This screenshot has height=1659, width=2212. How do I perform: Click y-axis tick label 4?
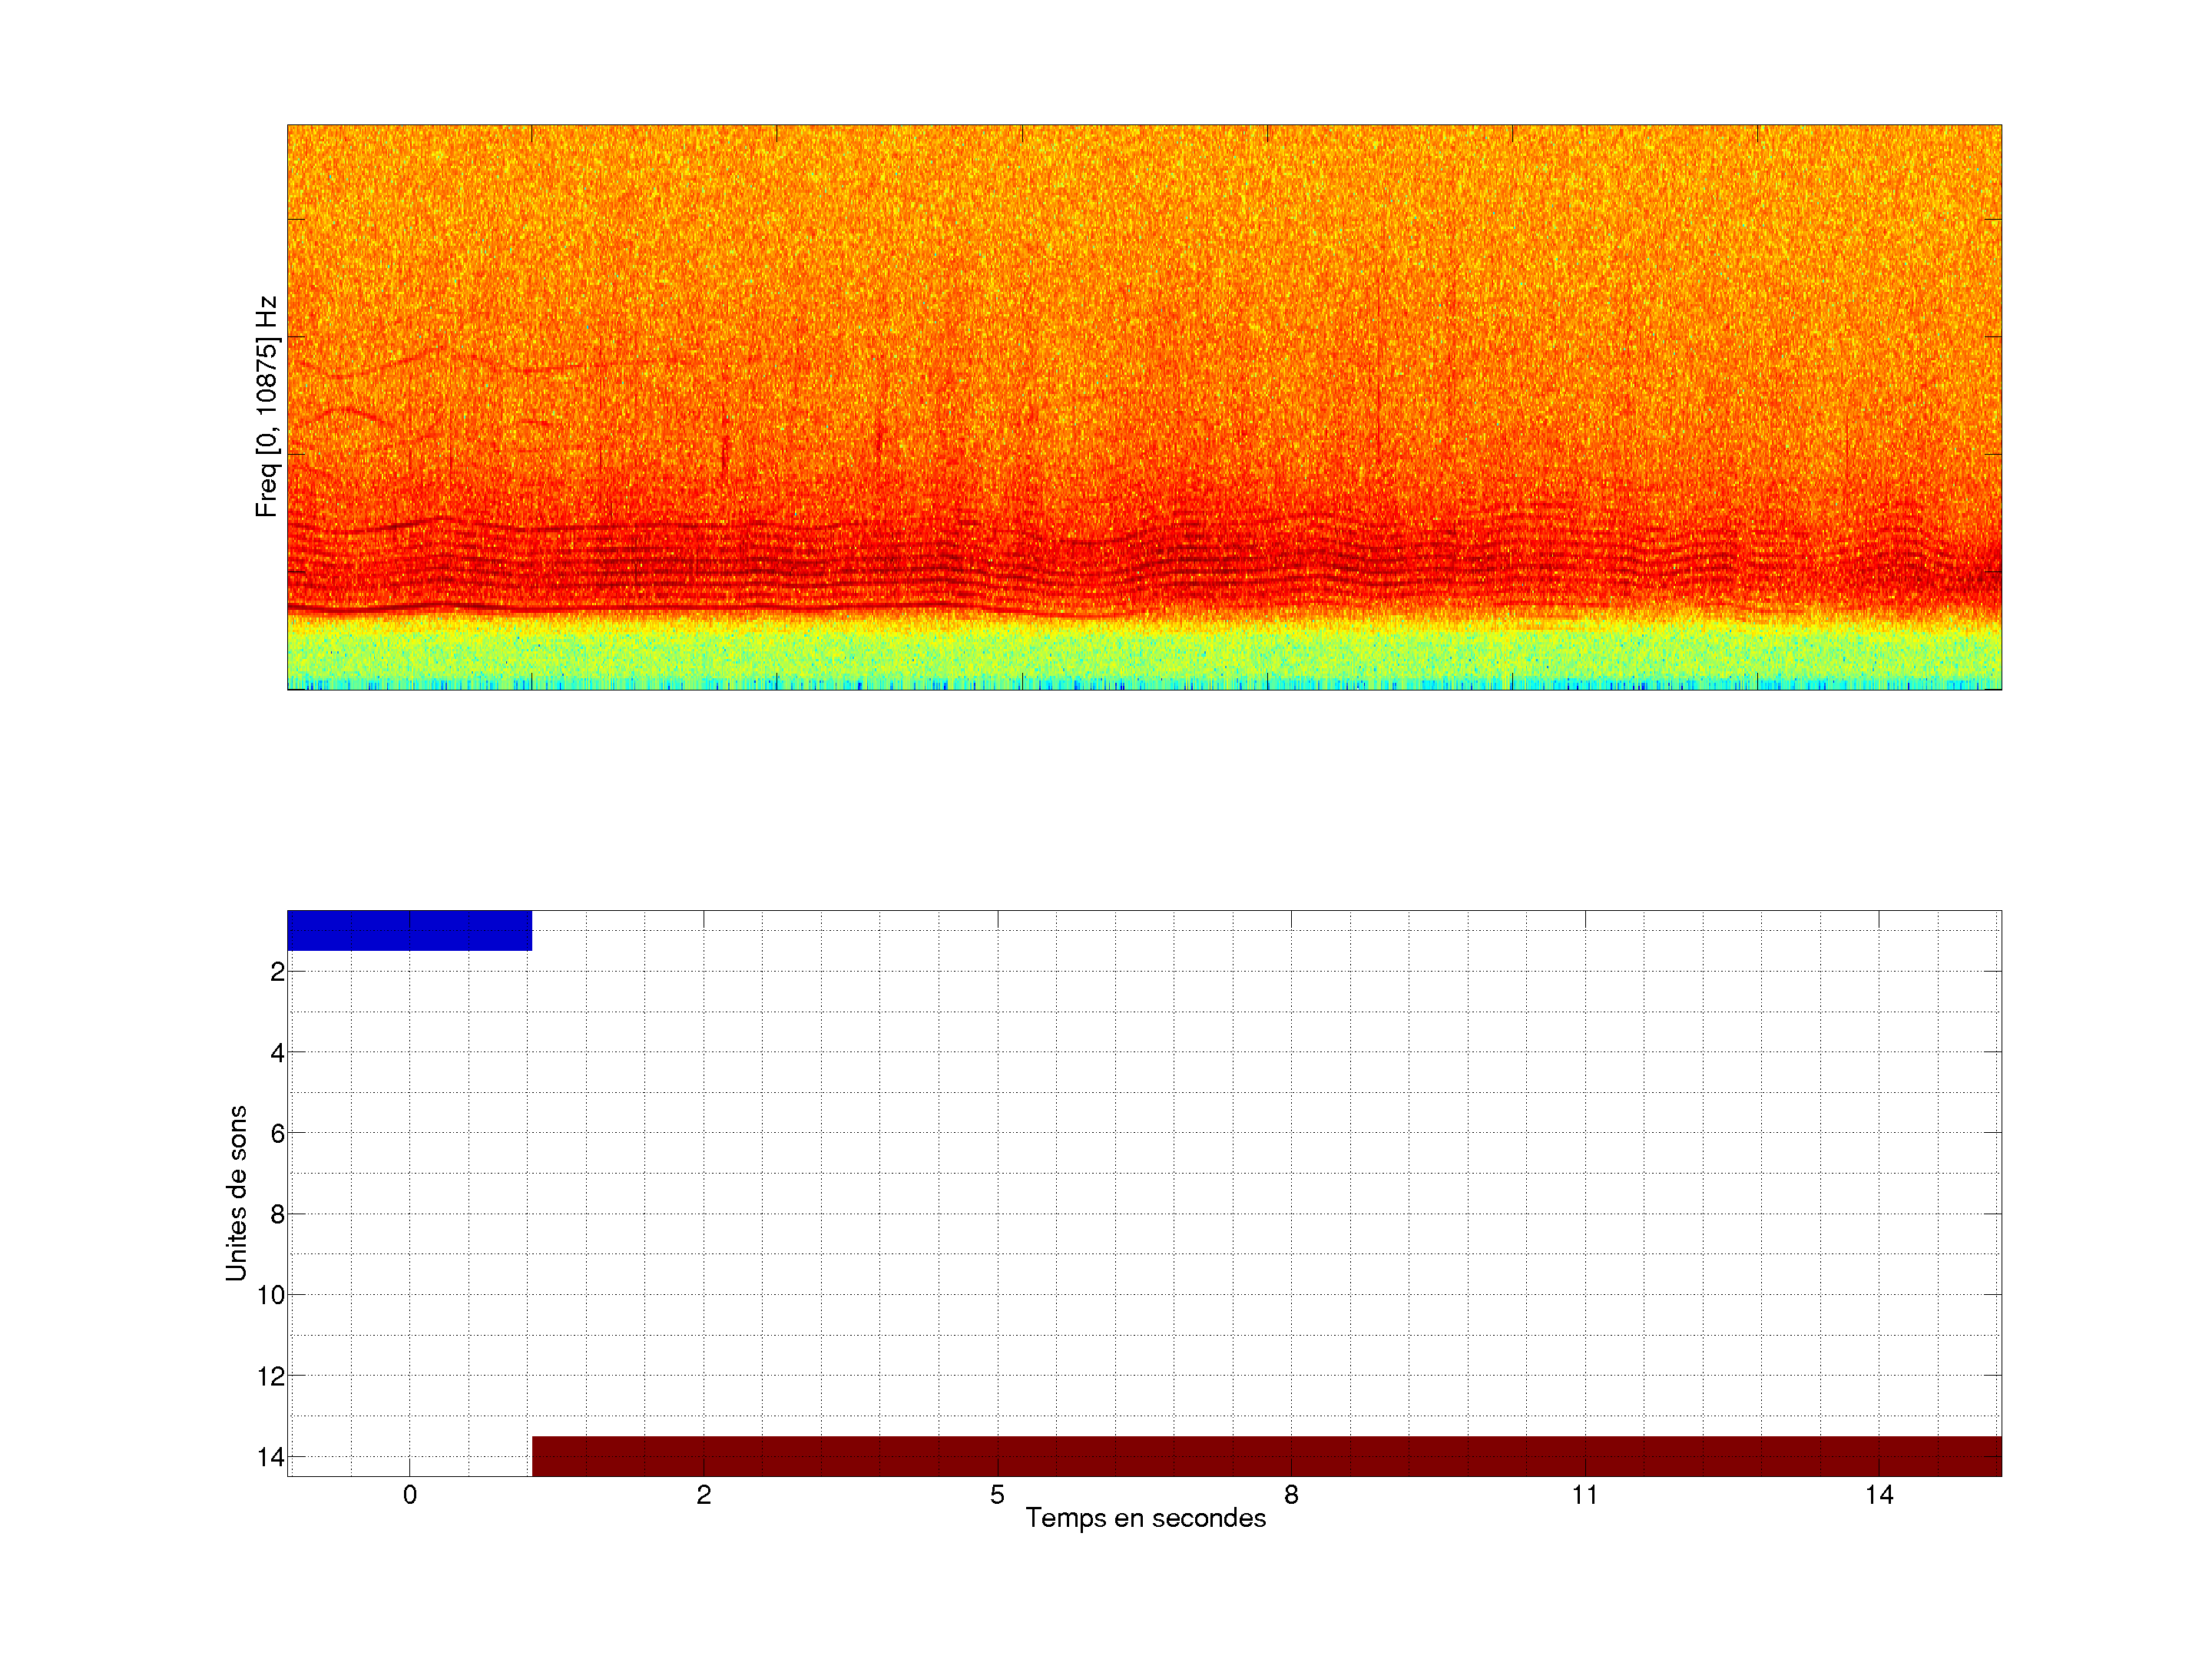(x=277, y=1053)
